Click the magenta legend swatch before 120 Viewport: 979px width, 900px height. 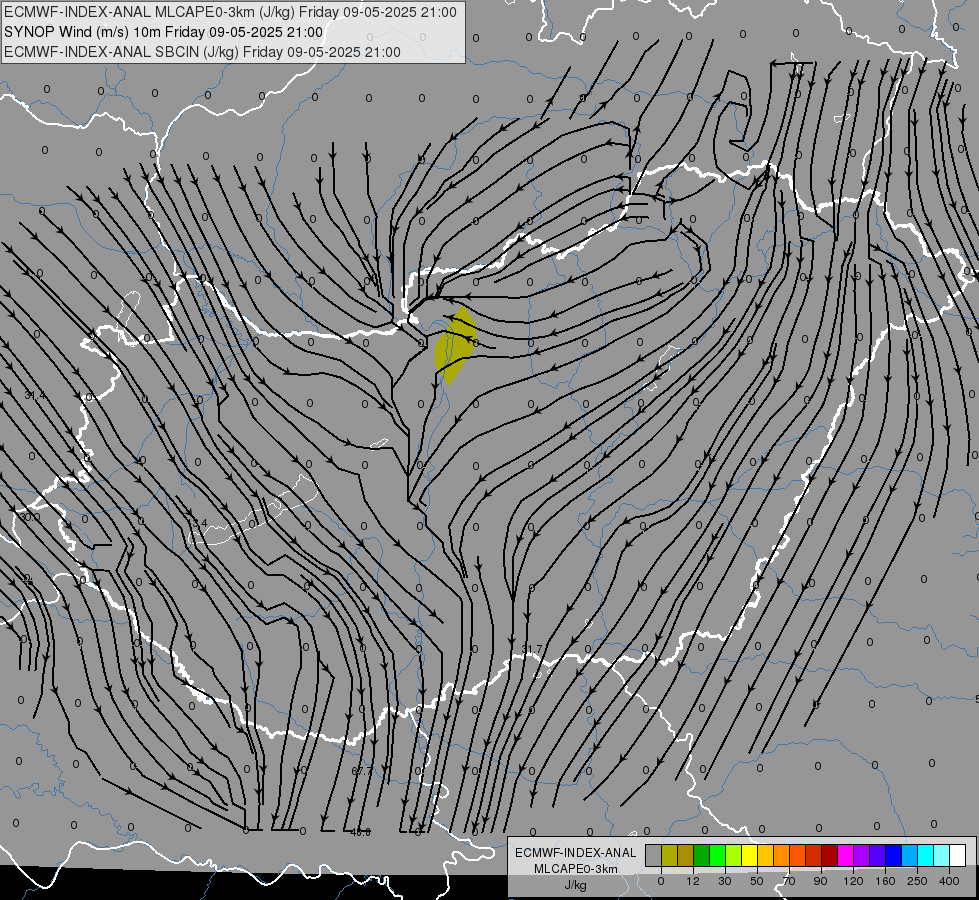(x=846, y=855)
